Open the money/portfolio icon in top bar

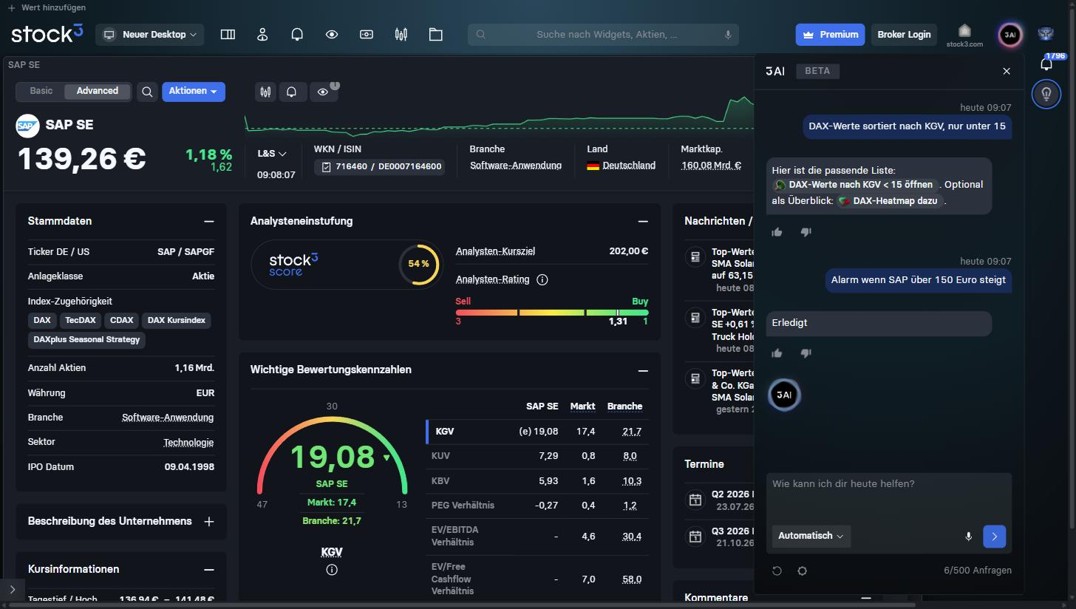pos(366,34)
